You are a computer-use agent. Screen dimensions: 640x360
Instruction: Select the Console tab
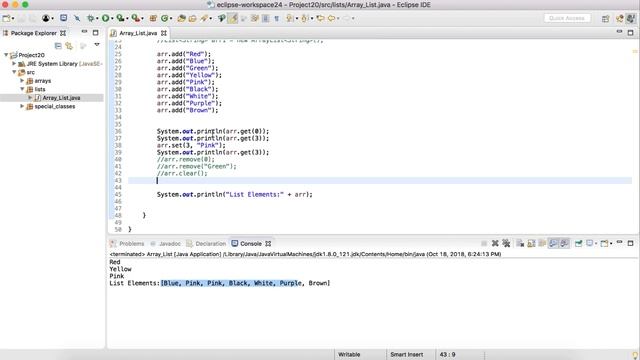[251, 244]
